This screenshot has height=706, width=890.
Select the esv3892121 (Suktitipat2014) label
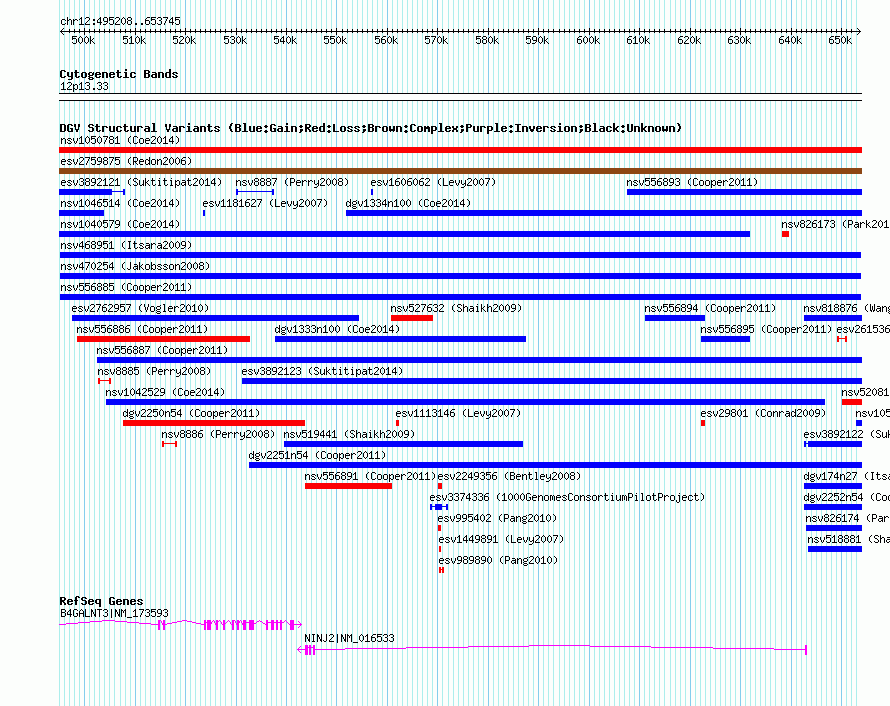point(141,182)
